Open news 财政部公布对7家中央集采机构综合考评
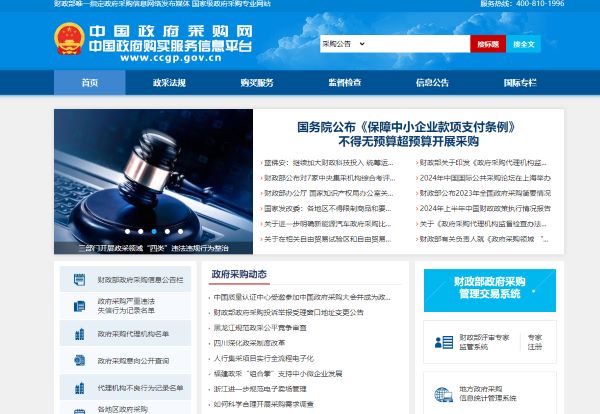This screenshot has width=600, height=414. [329, 178]
